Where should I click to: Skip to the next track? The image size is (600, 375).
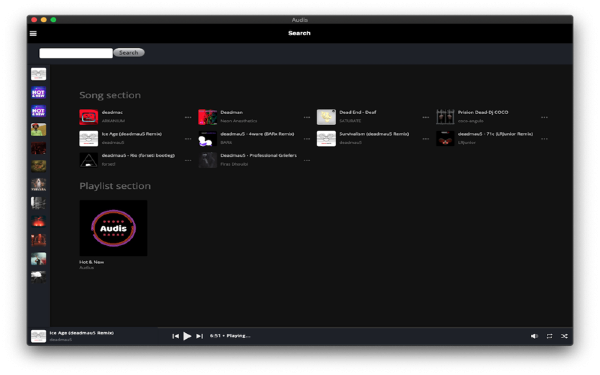click(199, 336)
